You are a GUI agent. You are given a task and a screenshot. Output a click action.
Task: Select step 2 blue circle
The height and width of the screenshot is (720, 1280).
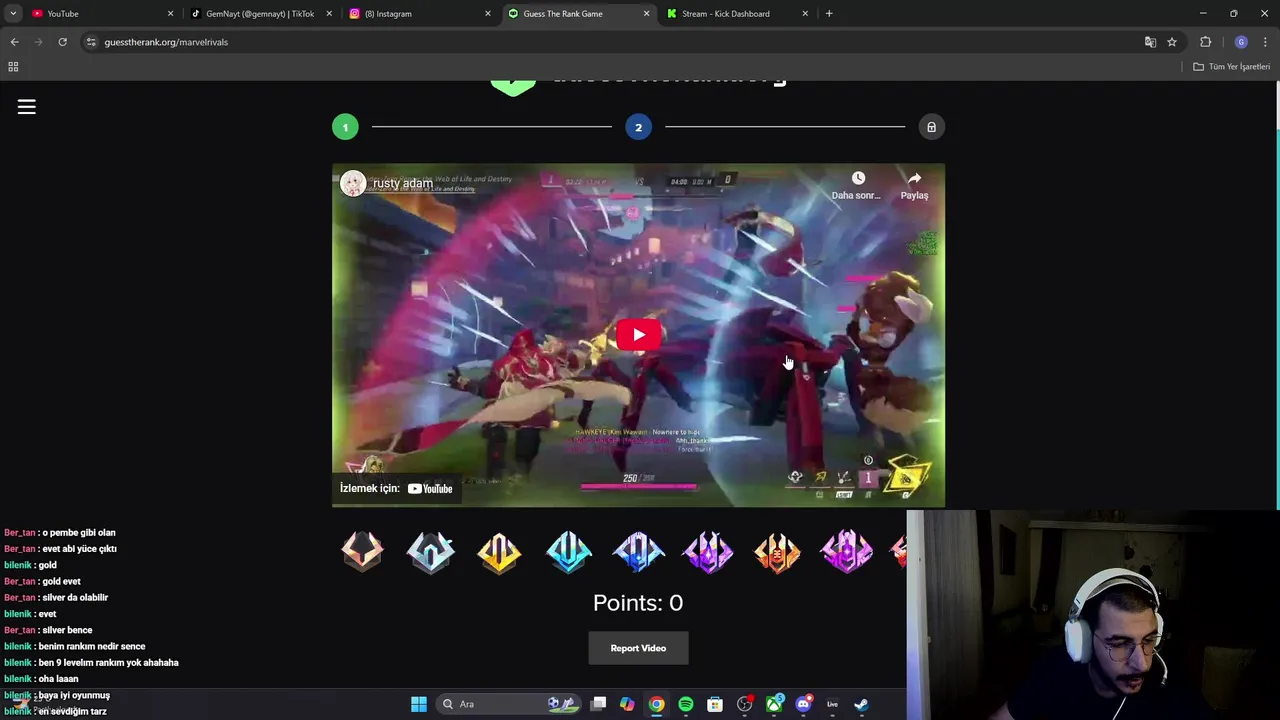638,127
